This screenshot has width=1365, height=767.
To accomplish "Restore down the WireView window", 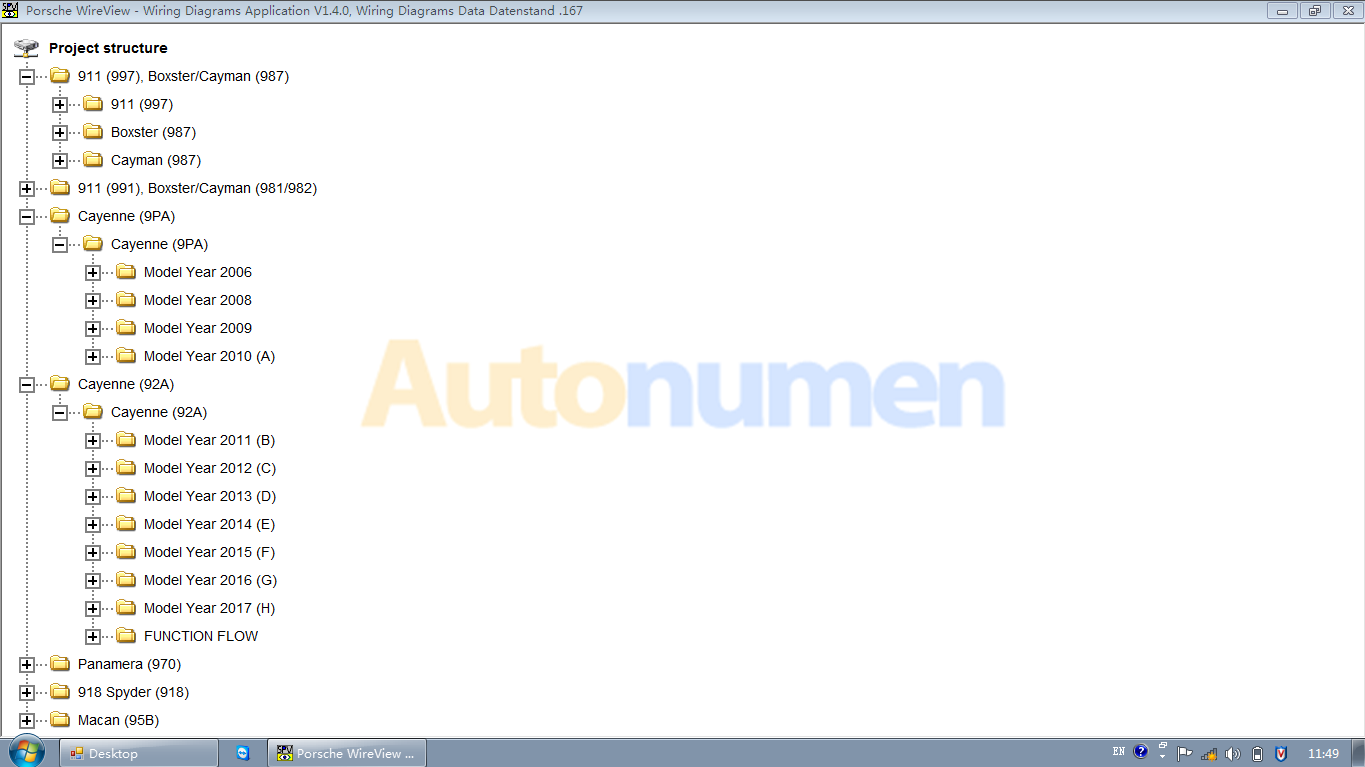I will pyautogui.click(x=1314, y=11).
